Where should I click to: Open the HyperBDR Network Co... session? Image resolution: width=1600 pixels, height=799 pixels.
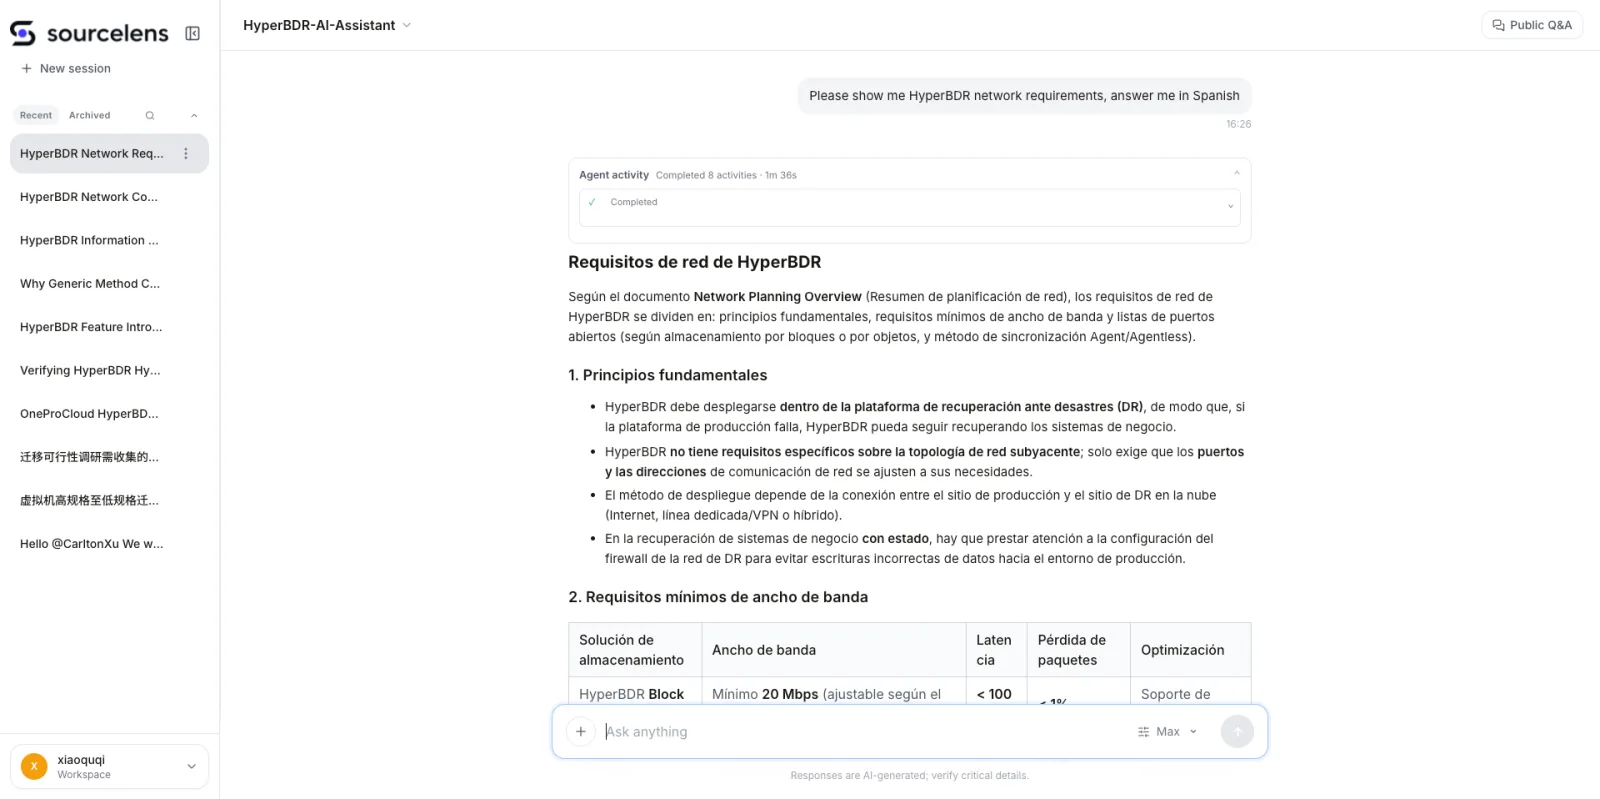click(x=109, y=197)
